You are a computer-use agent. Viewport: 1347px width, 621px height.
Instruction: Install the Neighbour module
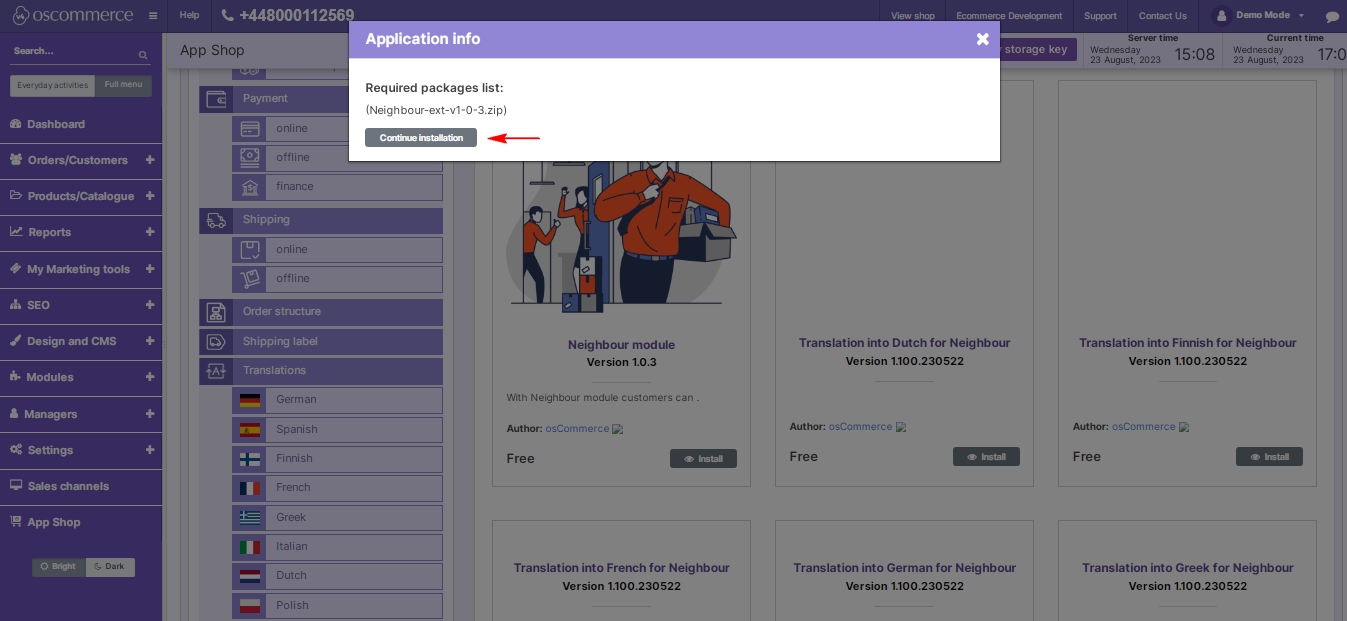coord(703,459)
